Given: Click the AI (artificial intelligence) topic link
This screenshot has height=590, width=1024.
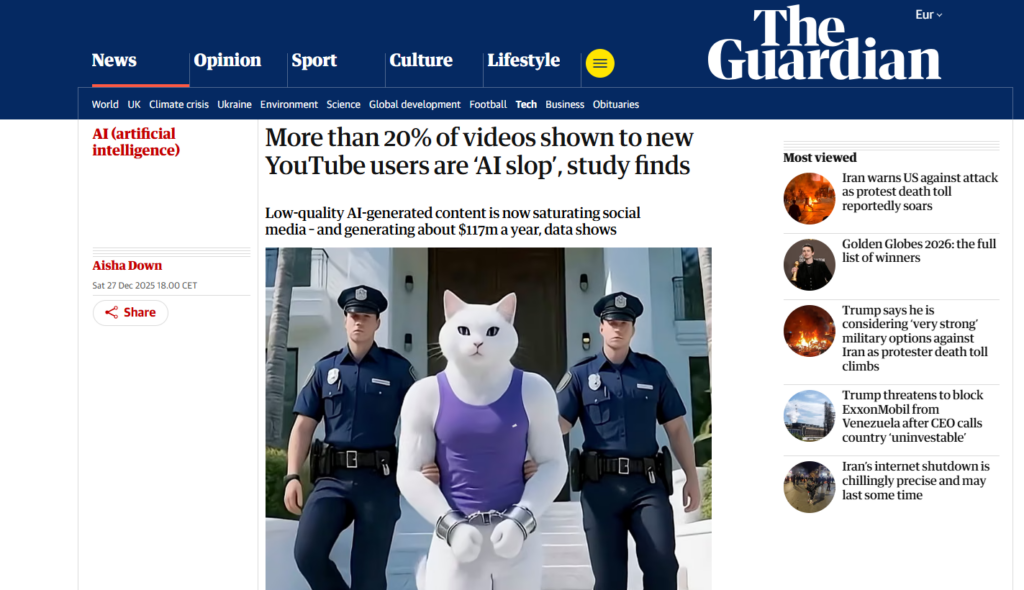Looking at the screenshot, I should pos(136,142).
